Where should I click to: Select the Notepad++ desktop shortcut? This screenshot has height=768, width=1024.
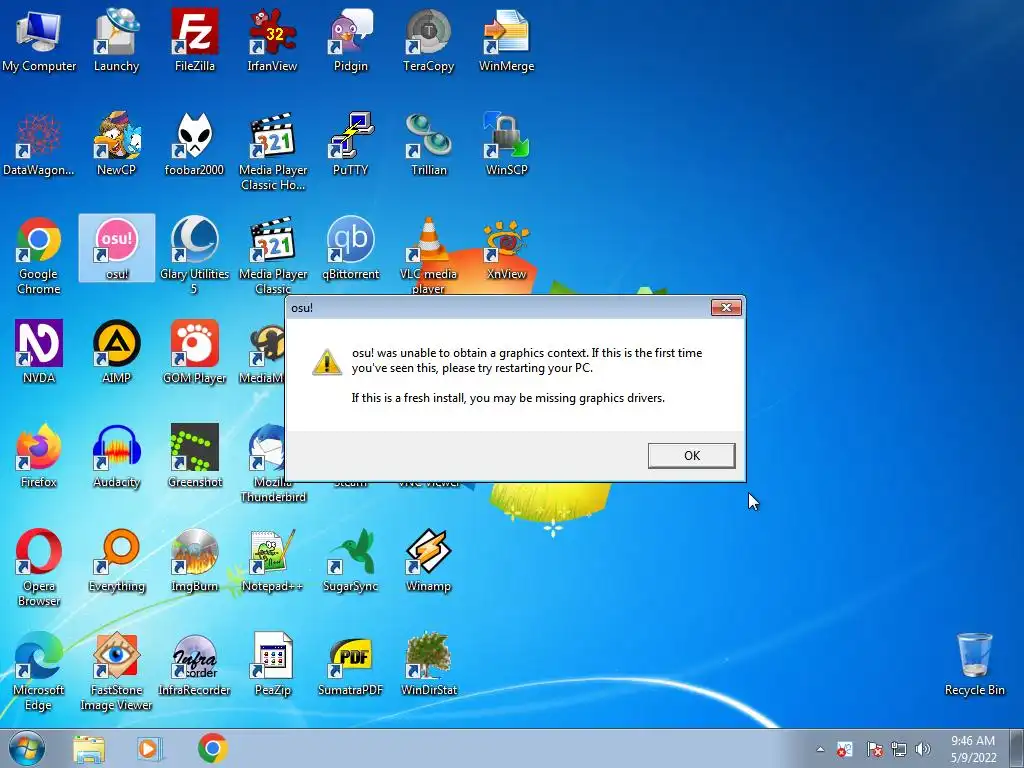(x=272, y=560)
